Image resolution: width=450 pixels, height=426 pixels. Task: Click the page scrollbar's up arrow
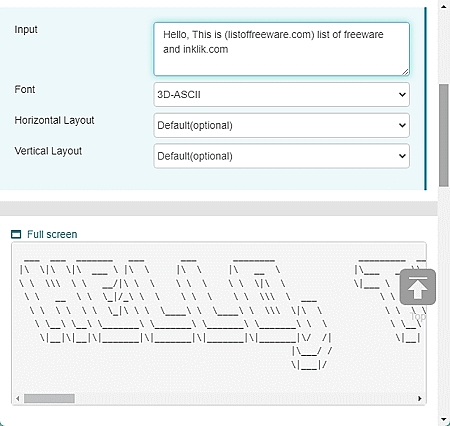pos(444,6)
